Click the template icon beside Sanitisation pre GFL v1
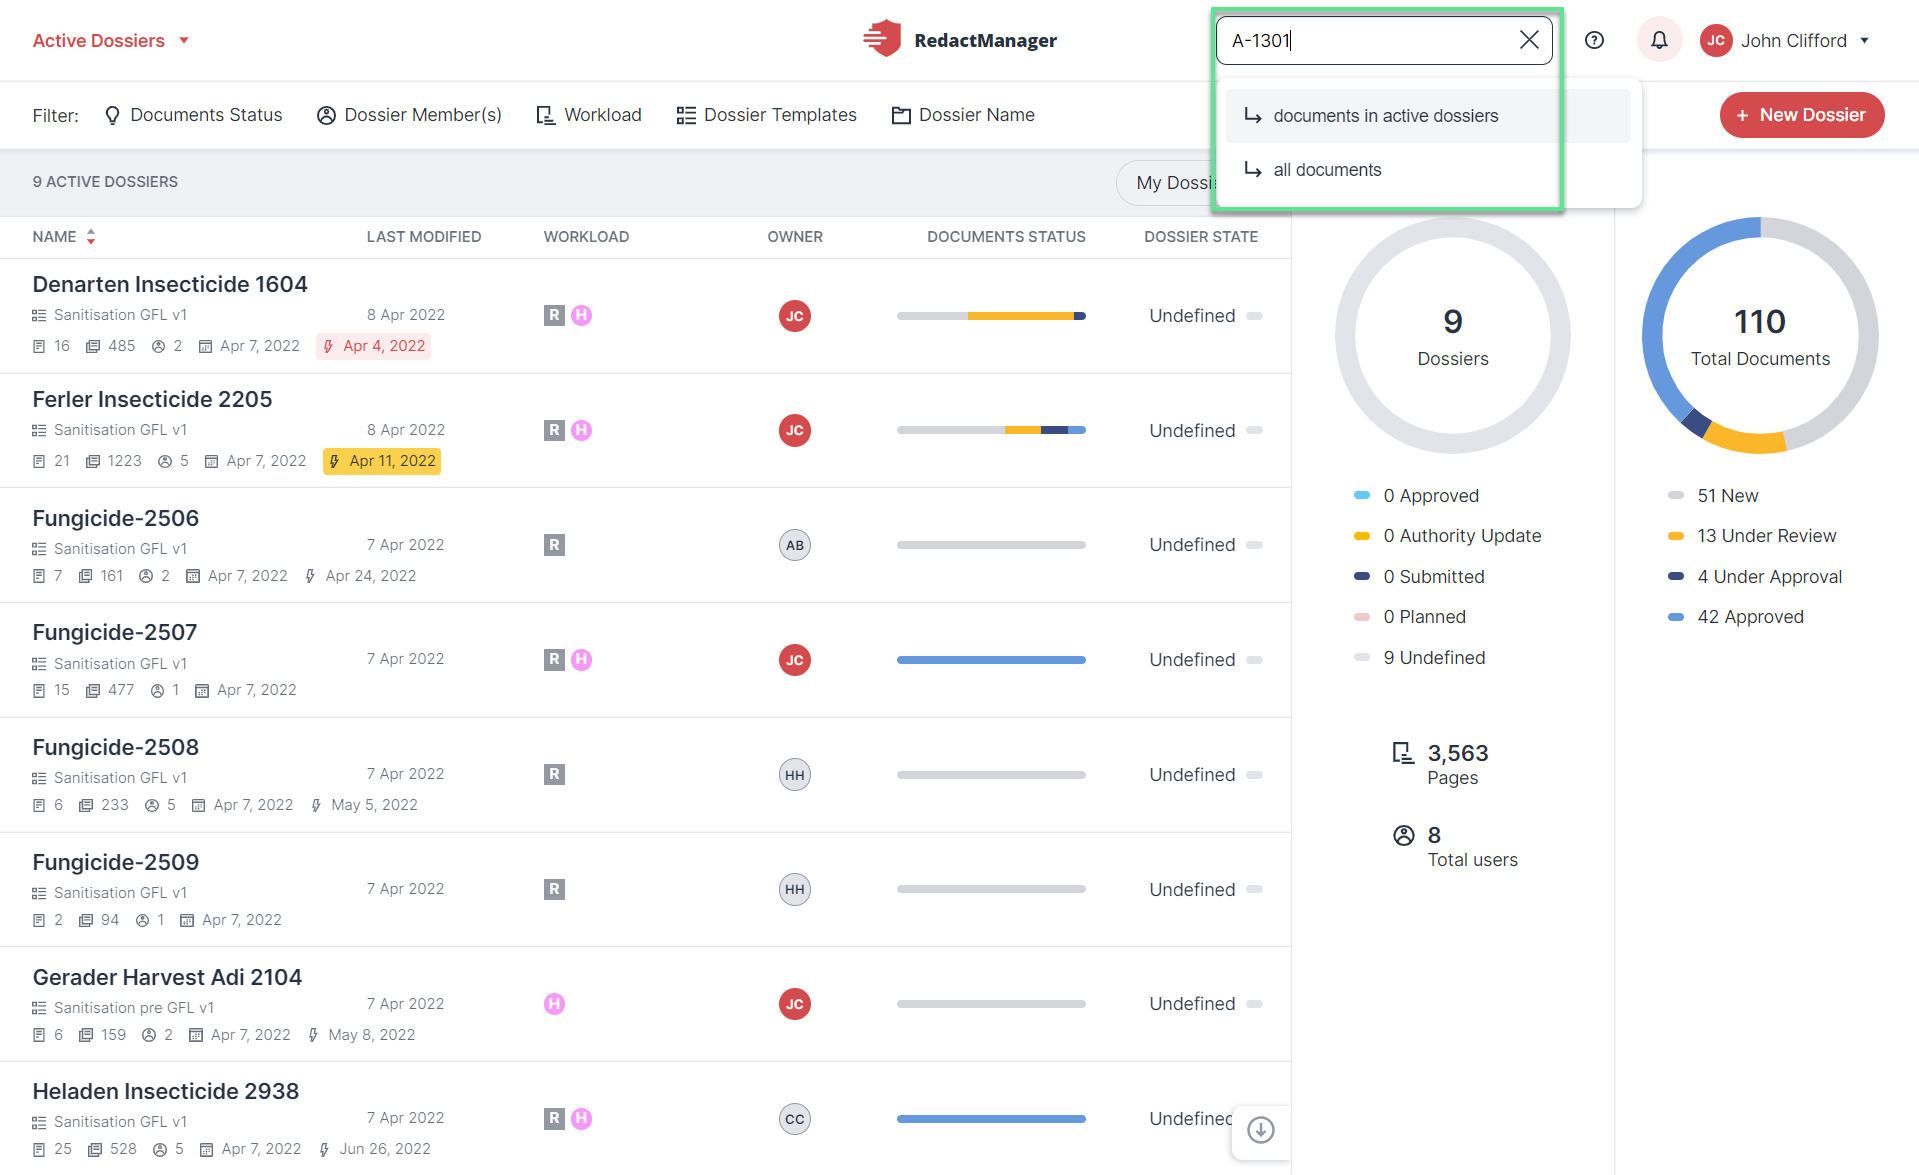Screen dimensions: 1919x1175 point(39,1008)
